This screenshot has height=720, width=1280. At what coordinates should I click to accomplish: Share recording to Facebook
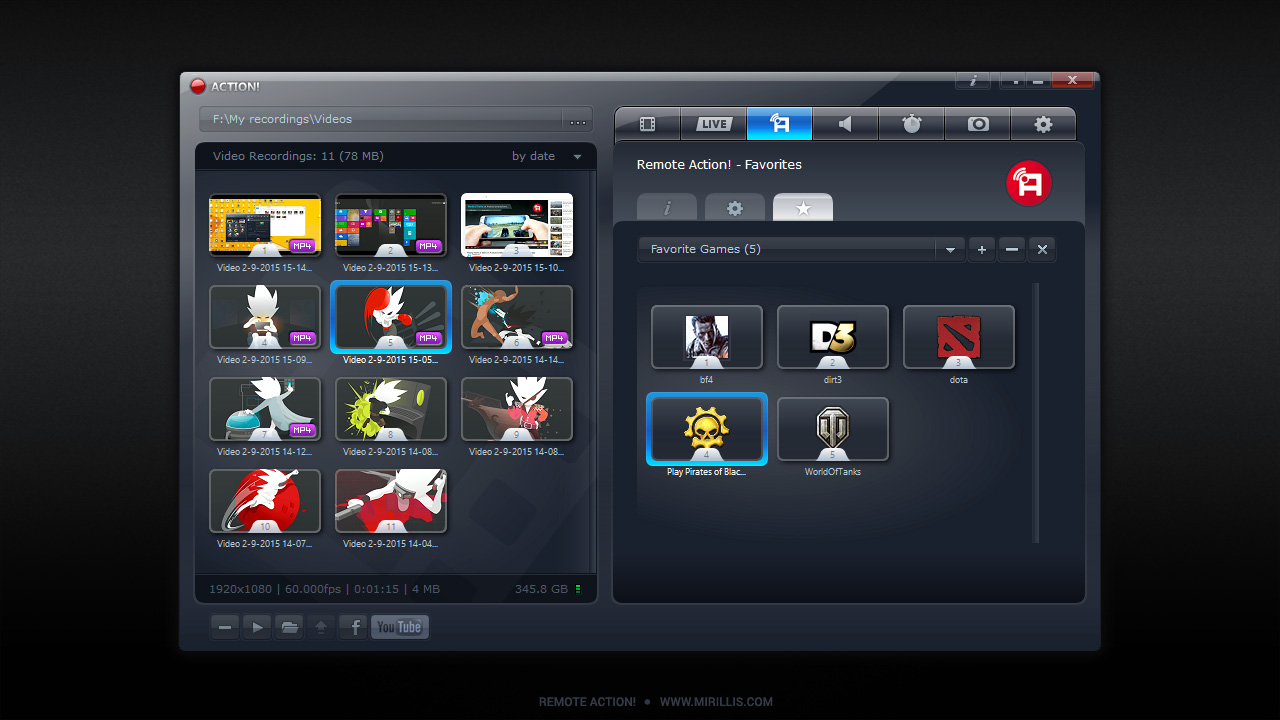coord(353,627)
